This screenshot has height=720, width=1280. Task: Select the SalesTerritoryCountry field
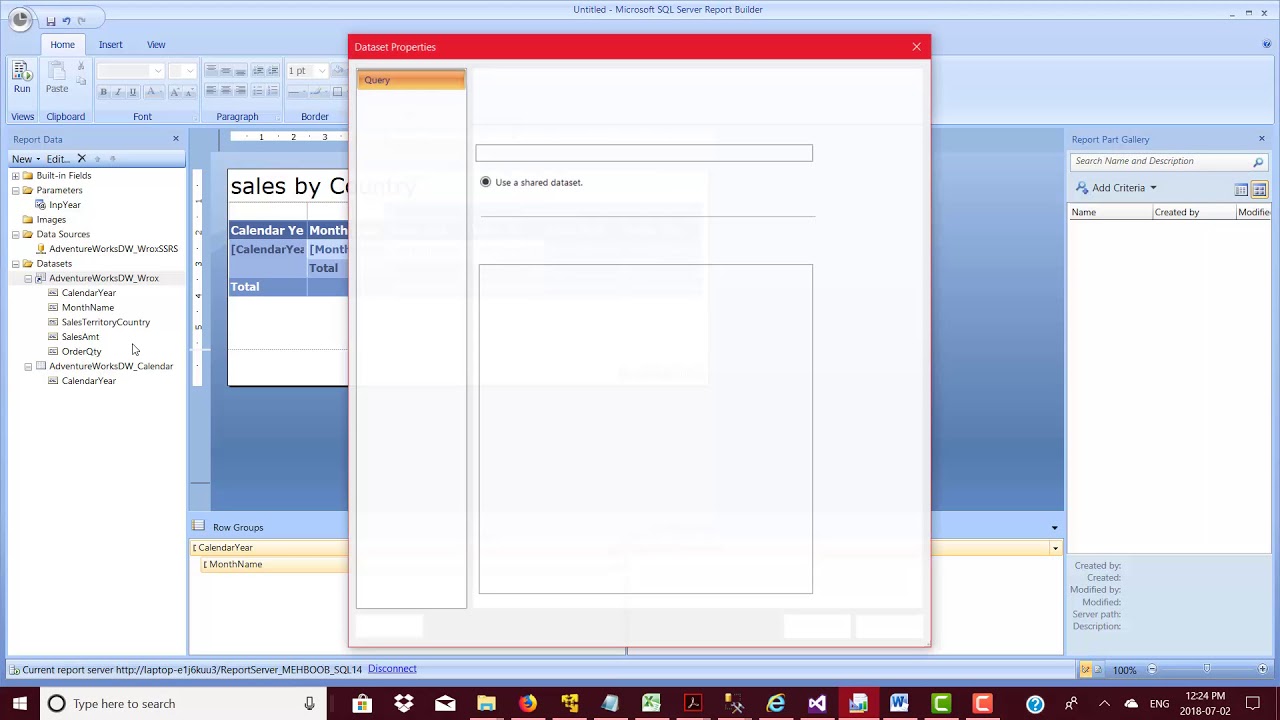105,322
